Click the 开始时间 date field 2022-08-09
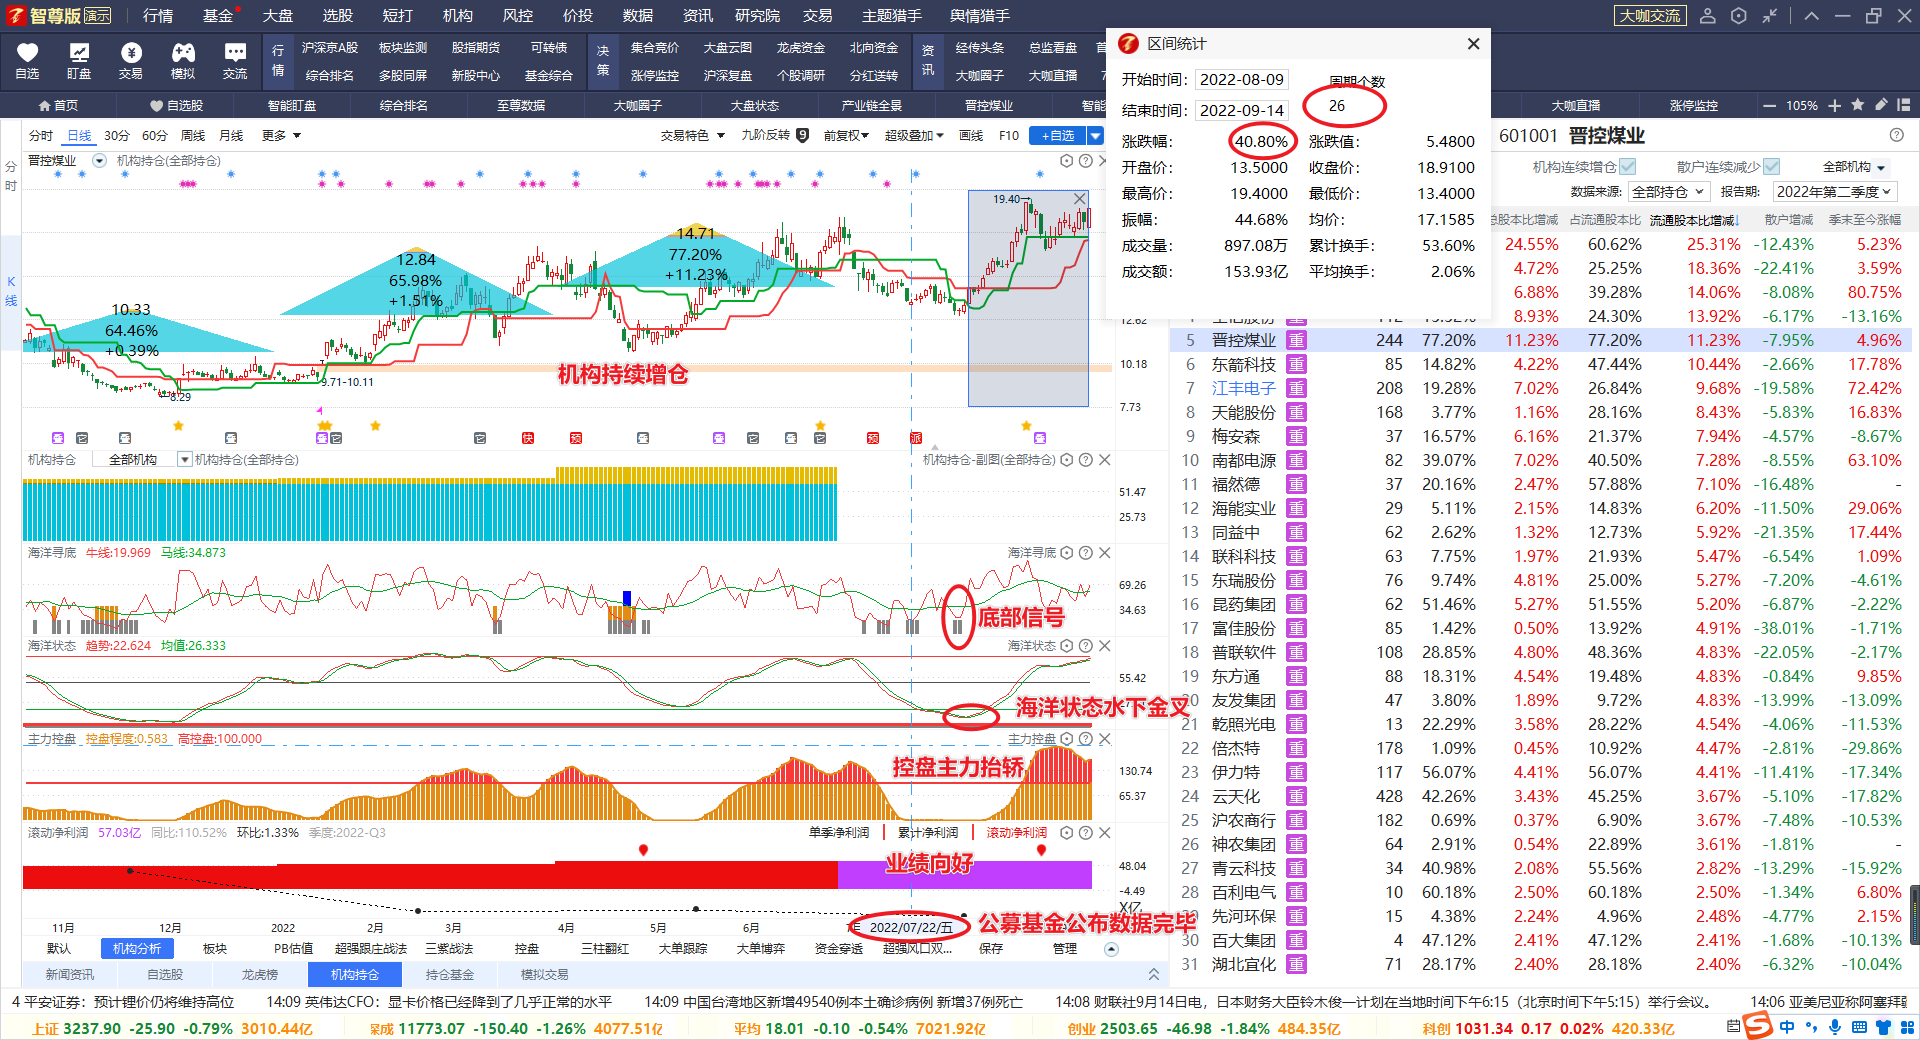The image size is (1920, 1040). click(x=1241, y=80)
